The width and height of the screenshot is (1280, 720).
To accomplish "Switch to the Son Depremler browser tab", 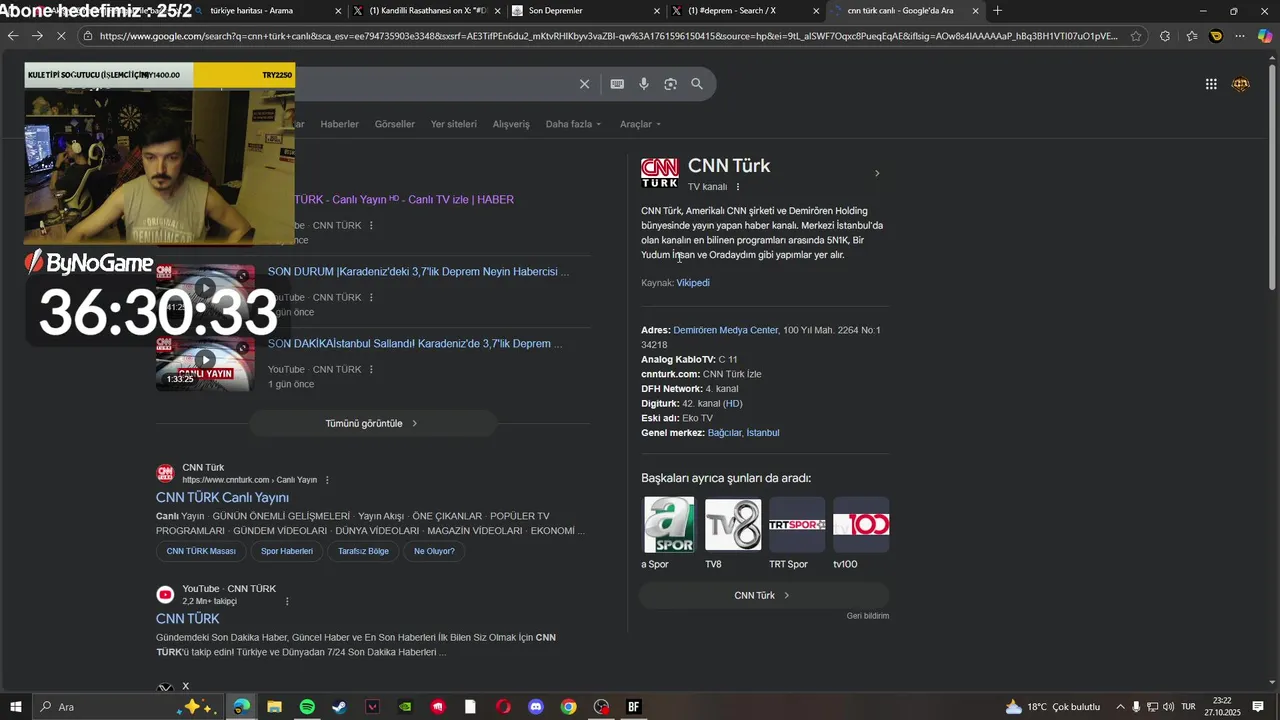I will (x=584, y=11).
